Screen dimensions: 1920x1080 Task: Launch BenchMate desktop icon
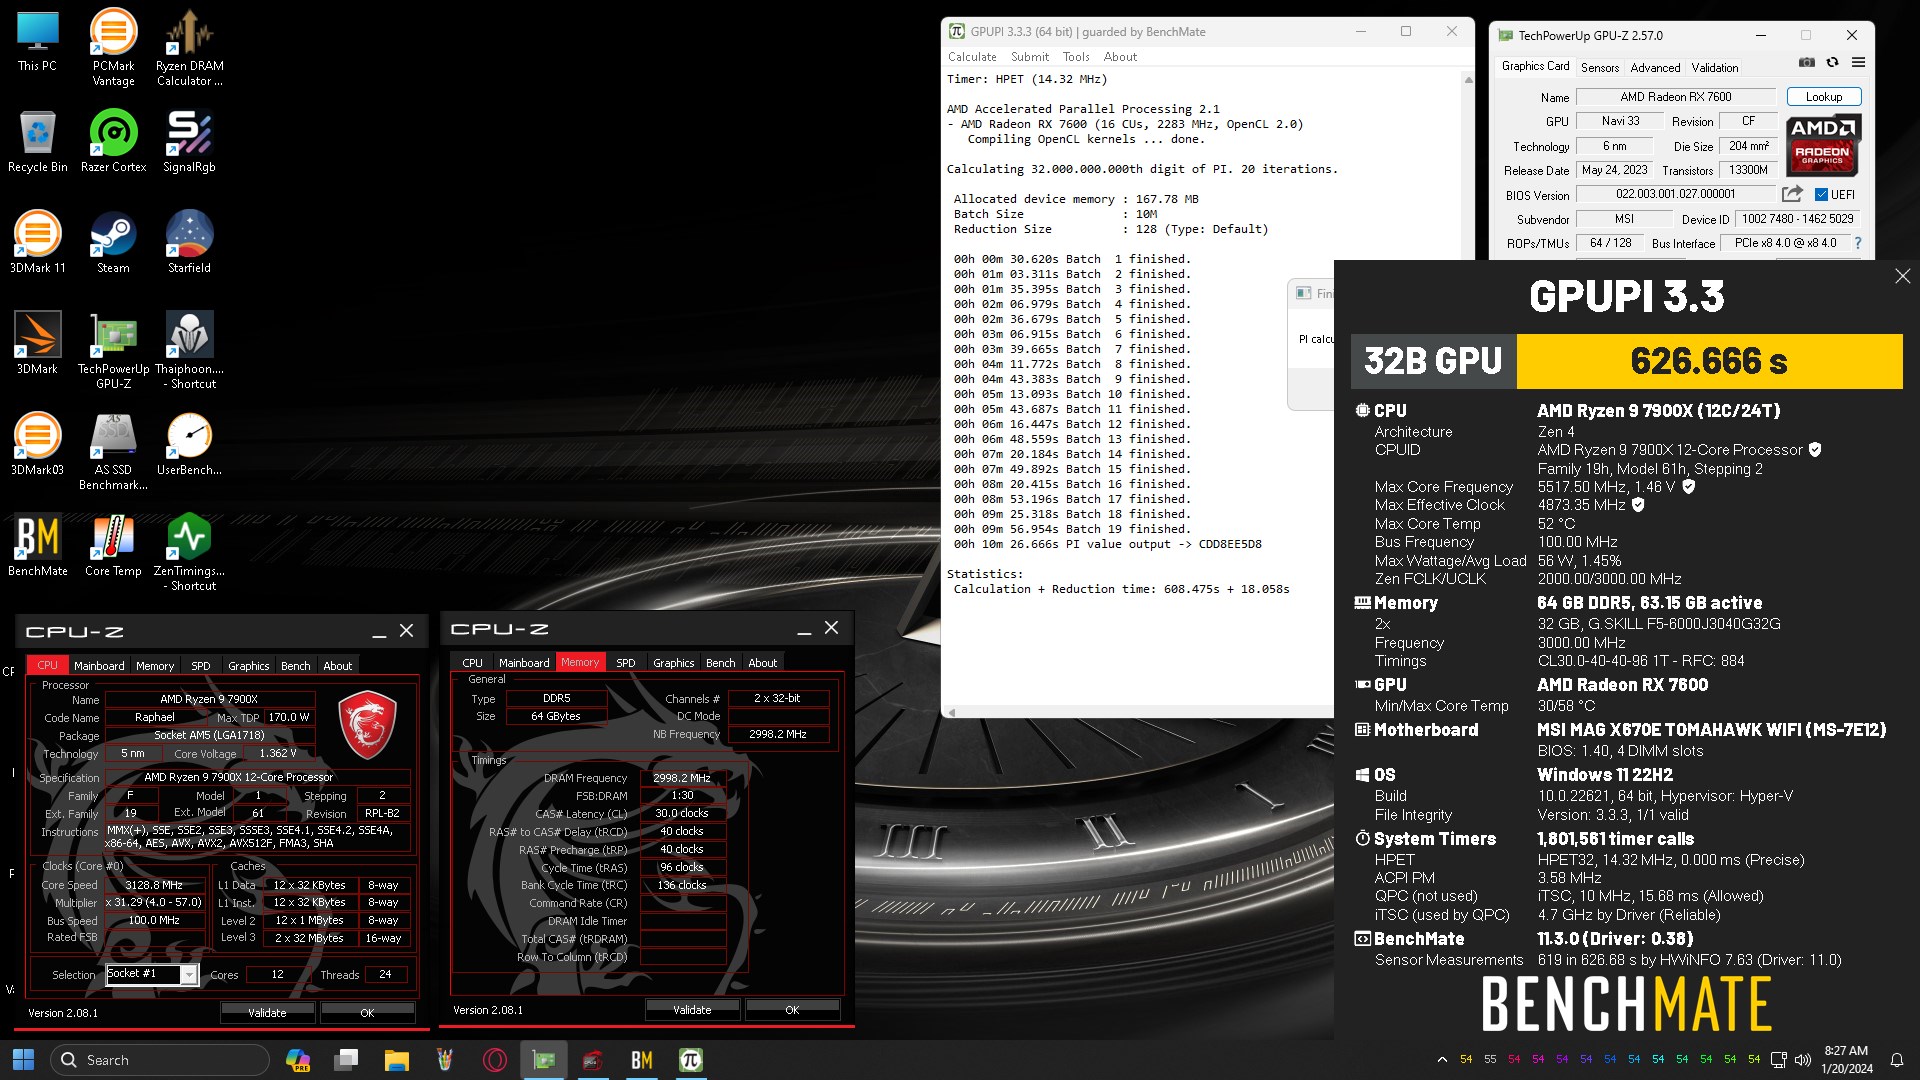point(37,546)
